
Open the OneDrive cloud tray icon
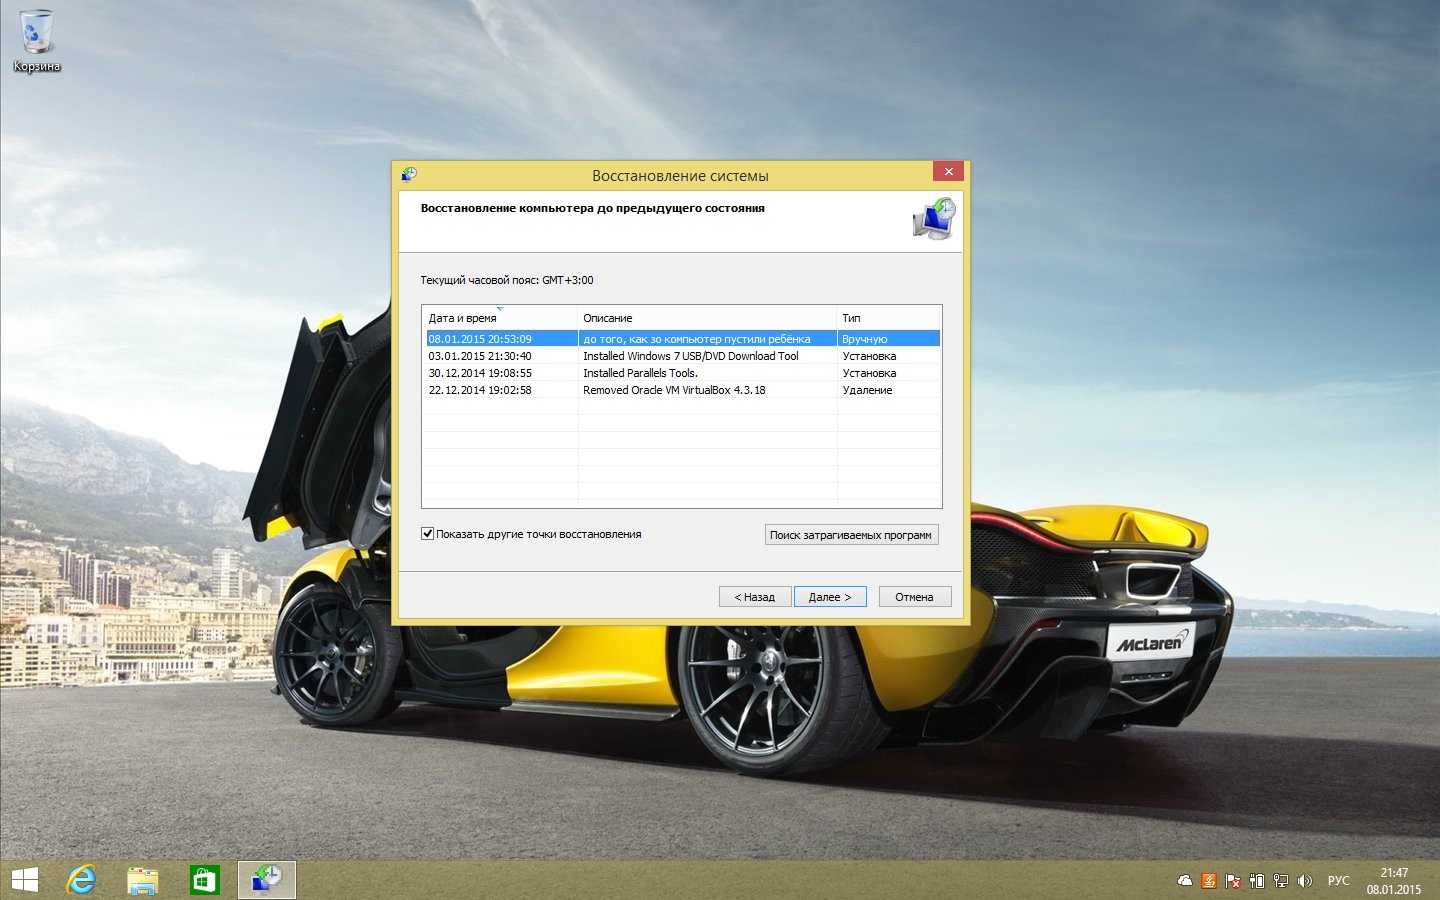click(x=1185, y=881)
